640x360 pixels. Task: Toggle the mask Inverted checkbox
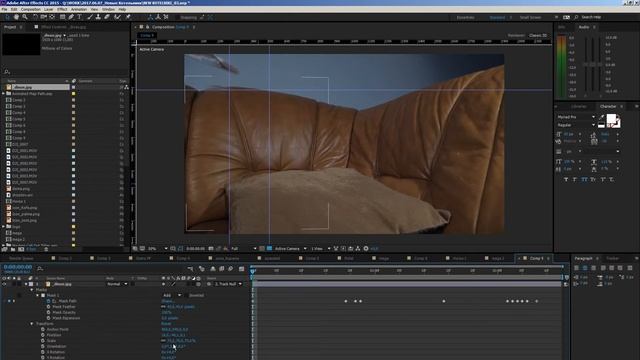coord(186,295)
